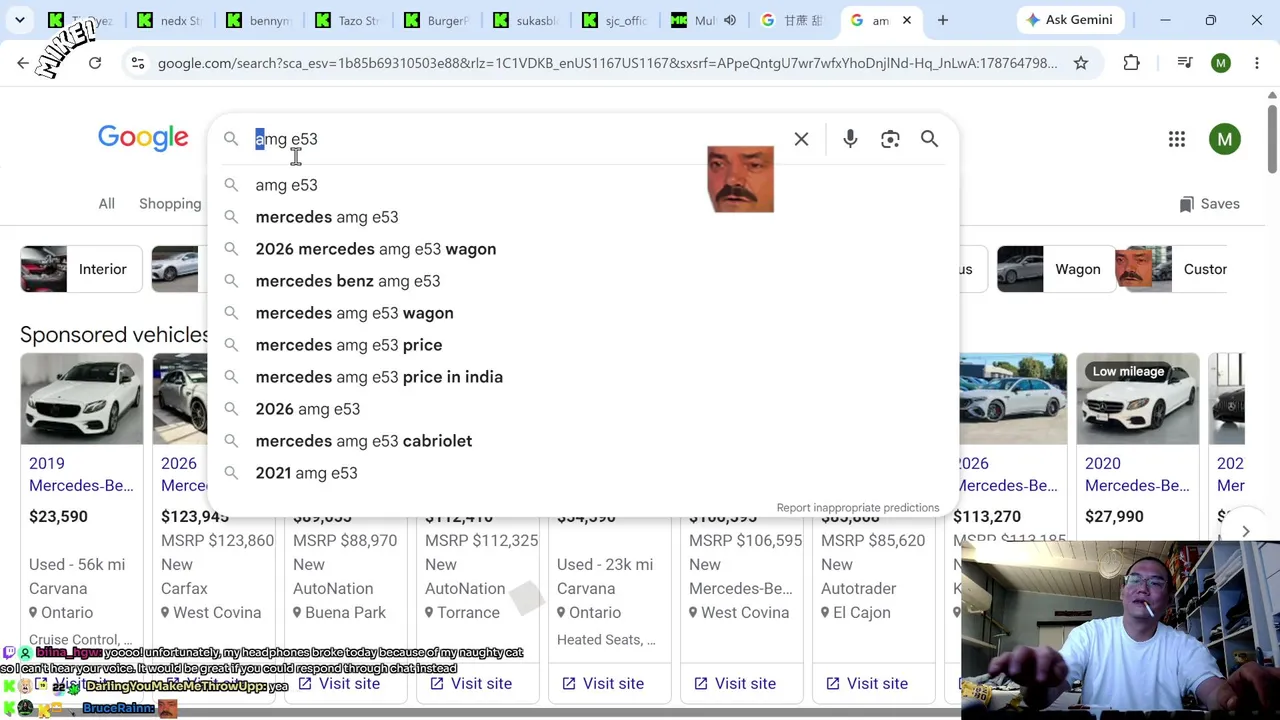Visit site for 23k mi Carvana listing

[601, 684]
